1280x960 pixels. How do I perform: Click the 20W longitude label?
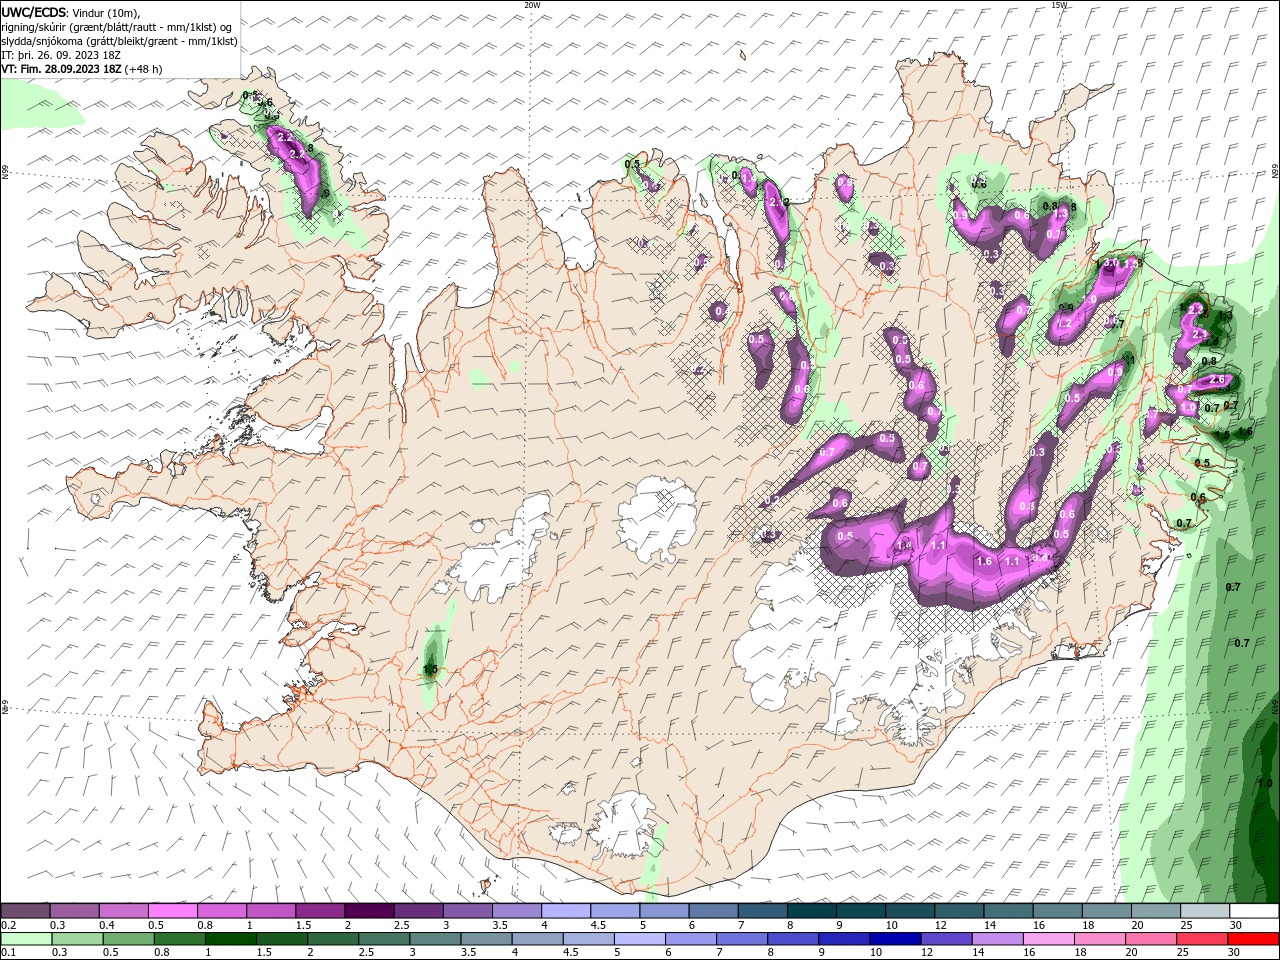(x=532, y=5)
